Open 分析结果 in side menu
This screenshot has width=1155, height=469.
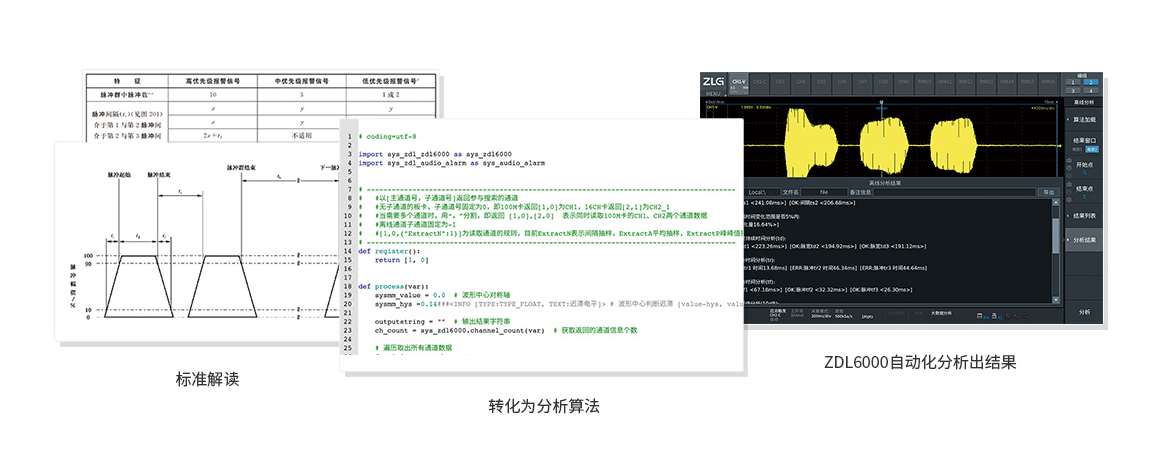[x=1084, y=240]
